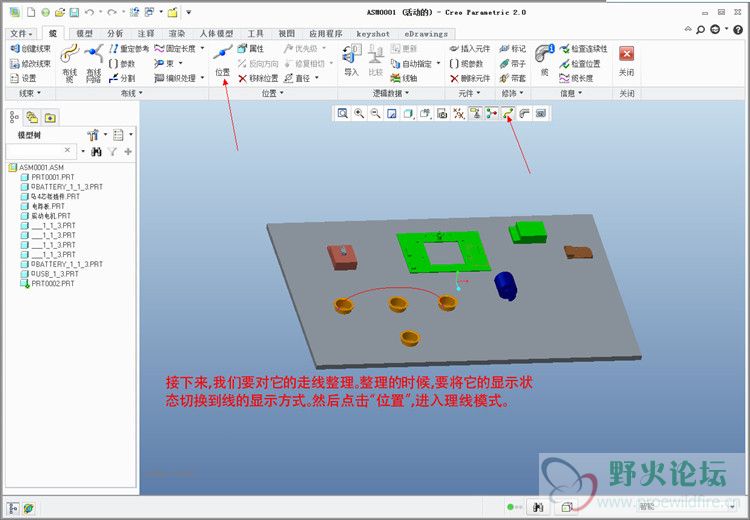Select PRT0001.PRT in model tree
This screenshot has width=750, height=520.
tap(47, 177)
